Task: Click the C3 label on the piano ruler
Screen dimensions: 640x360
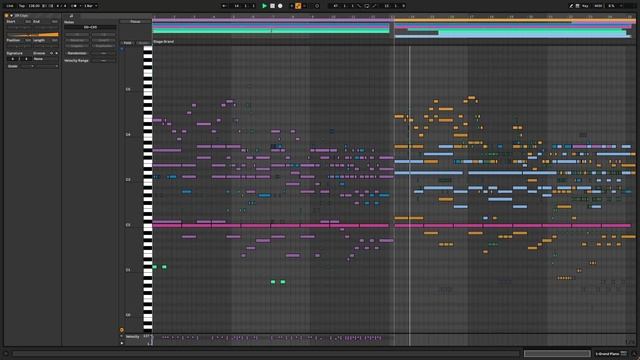Action: 128,179
